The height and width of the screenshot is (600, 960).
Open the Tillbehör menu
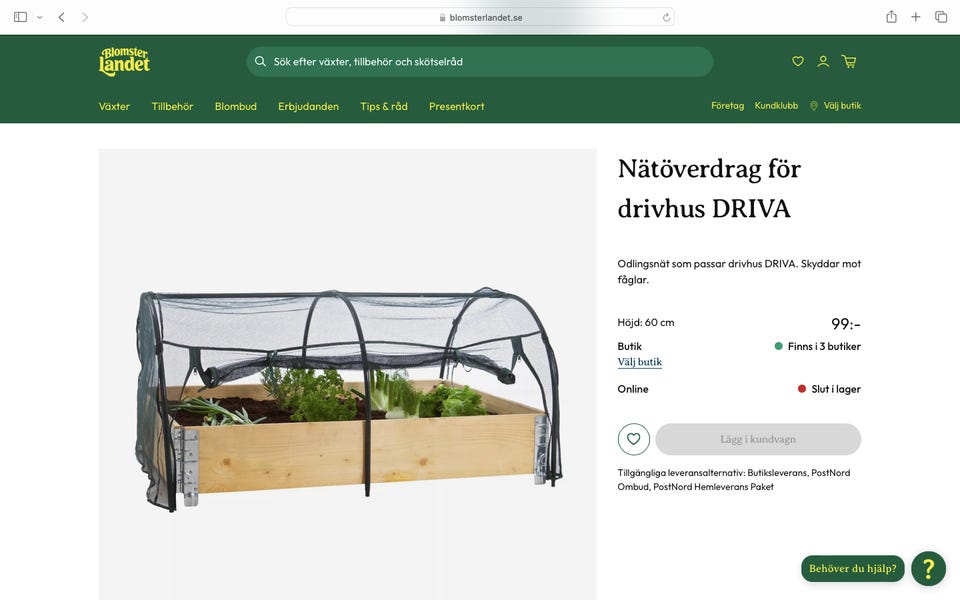(x=172, y=107)
